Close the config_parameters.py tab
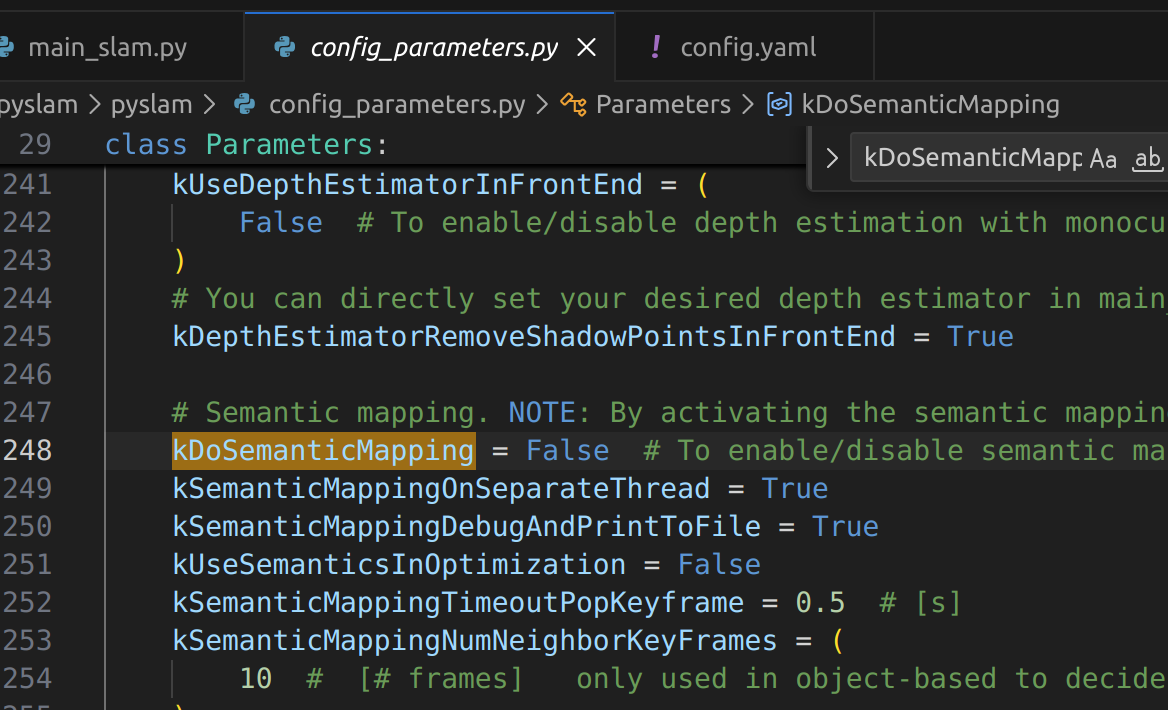Image resolution: width=1168 pixels, height=710 pixels. click(587, 48)
